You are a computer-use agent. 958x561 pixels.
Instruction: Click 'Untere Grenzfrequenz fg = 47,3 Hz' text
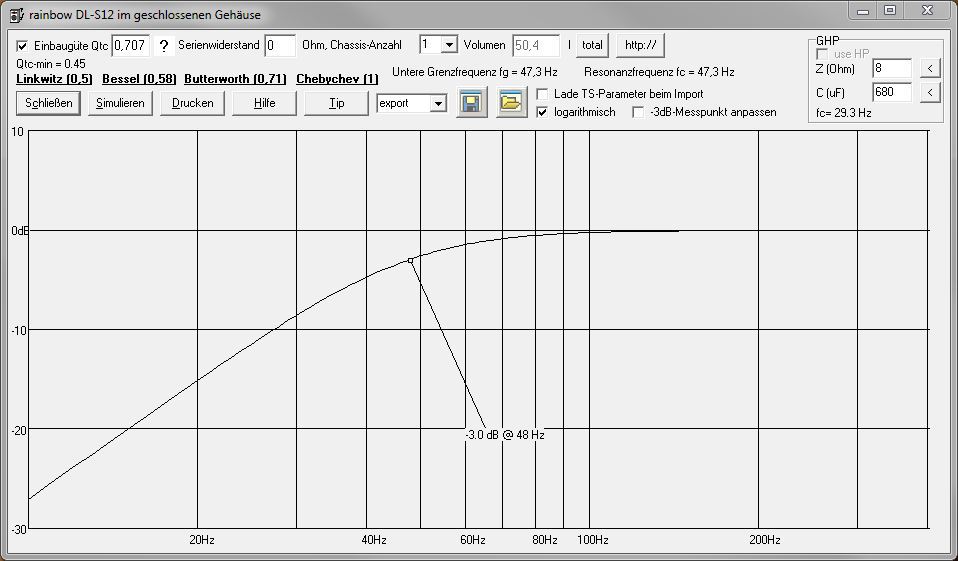tap(475, 72)
